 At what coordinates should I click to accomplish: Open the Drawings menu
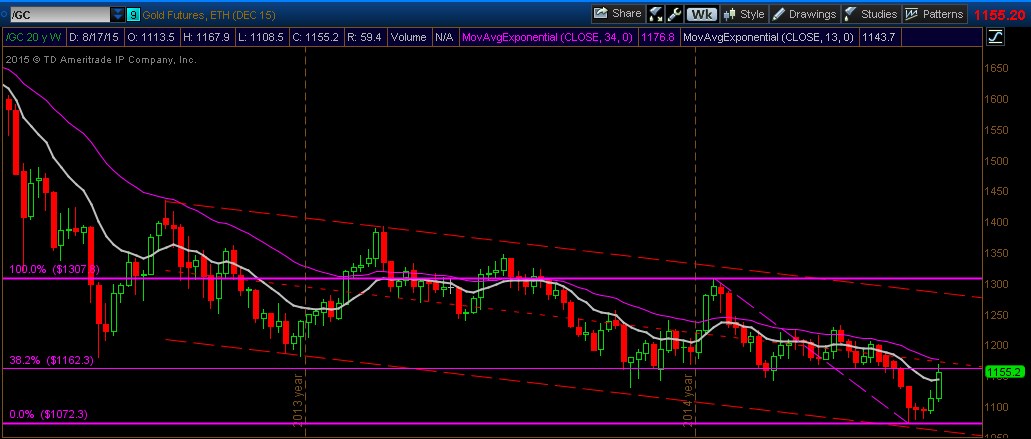pyautogui.click(x=804, y=14)
